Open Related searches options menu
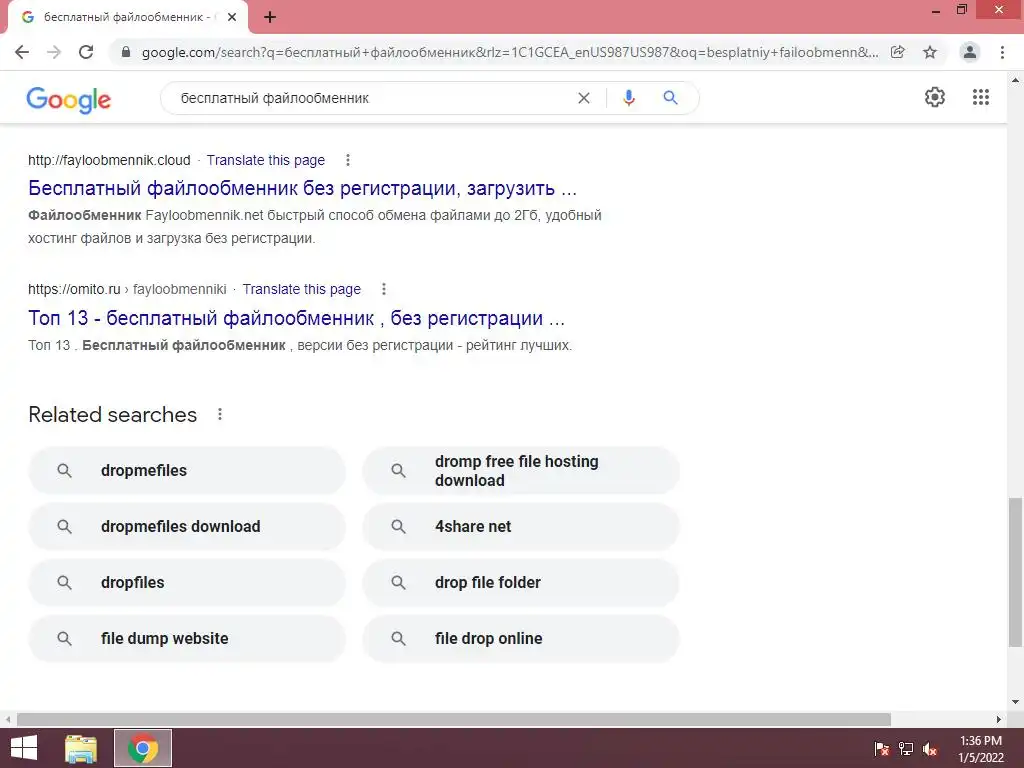 click(220, 414)
